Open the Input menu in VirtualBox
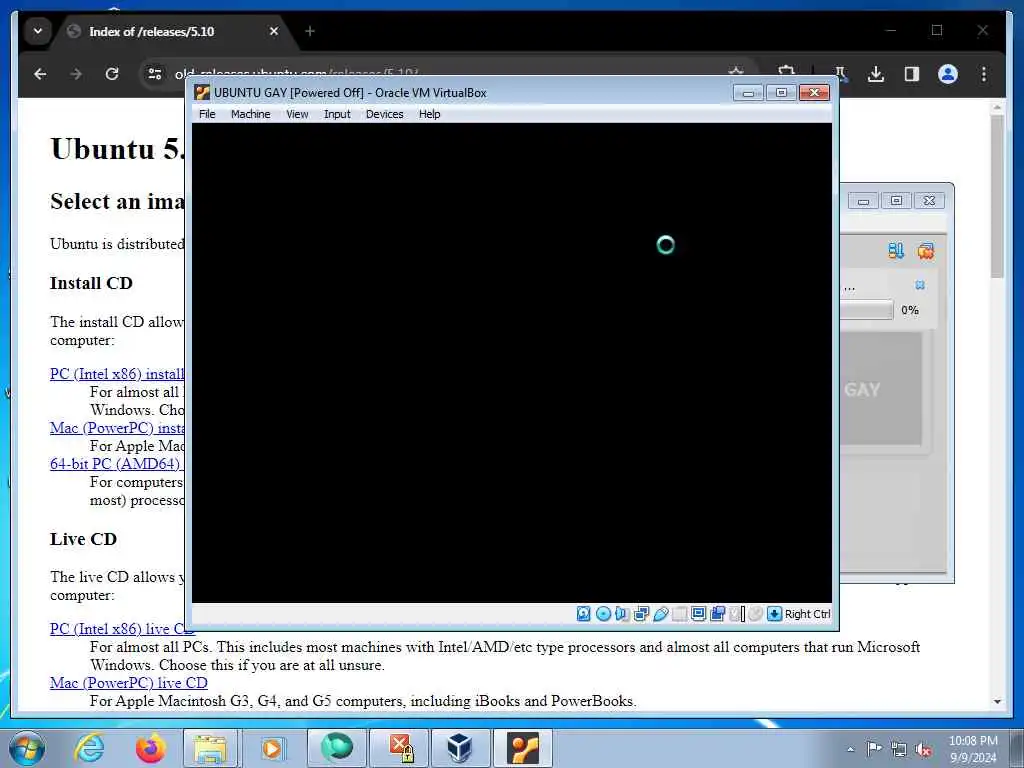This screenshot has height=768, width=1024. 337,114
